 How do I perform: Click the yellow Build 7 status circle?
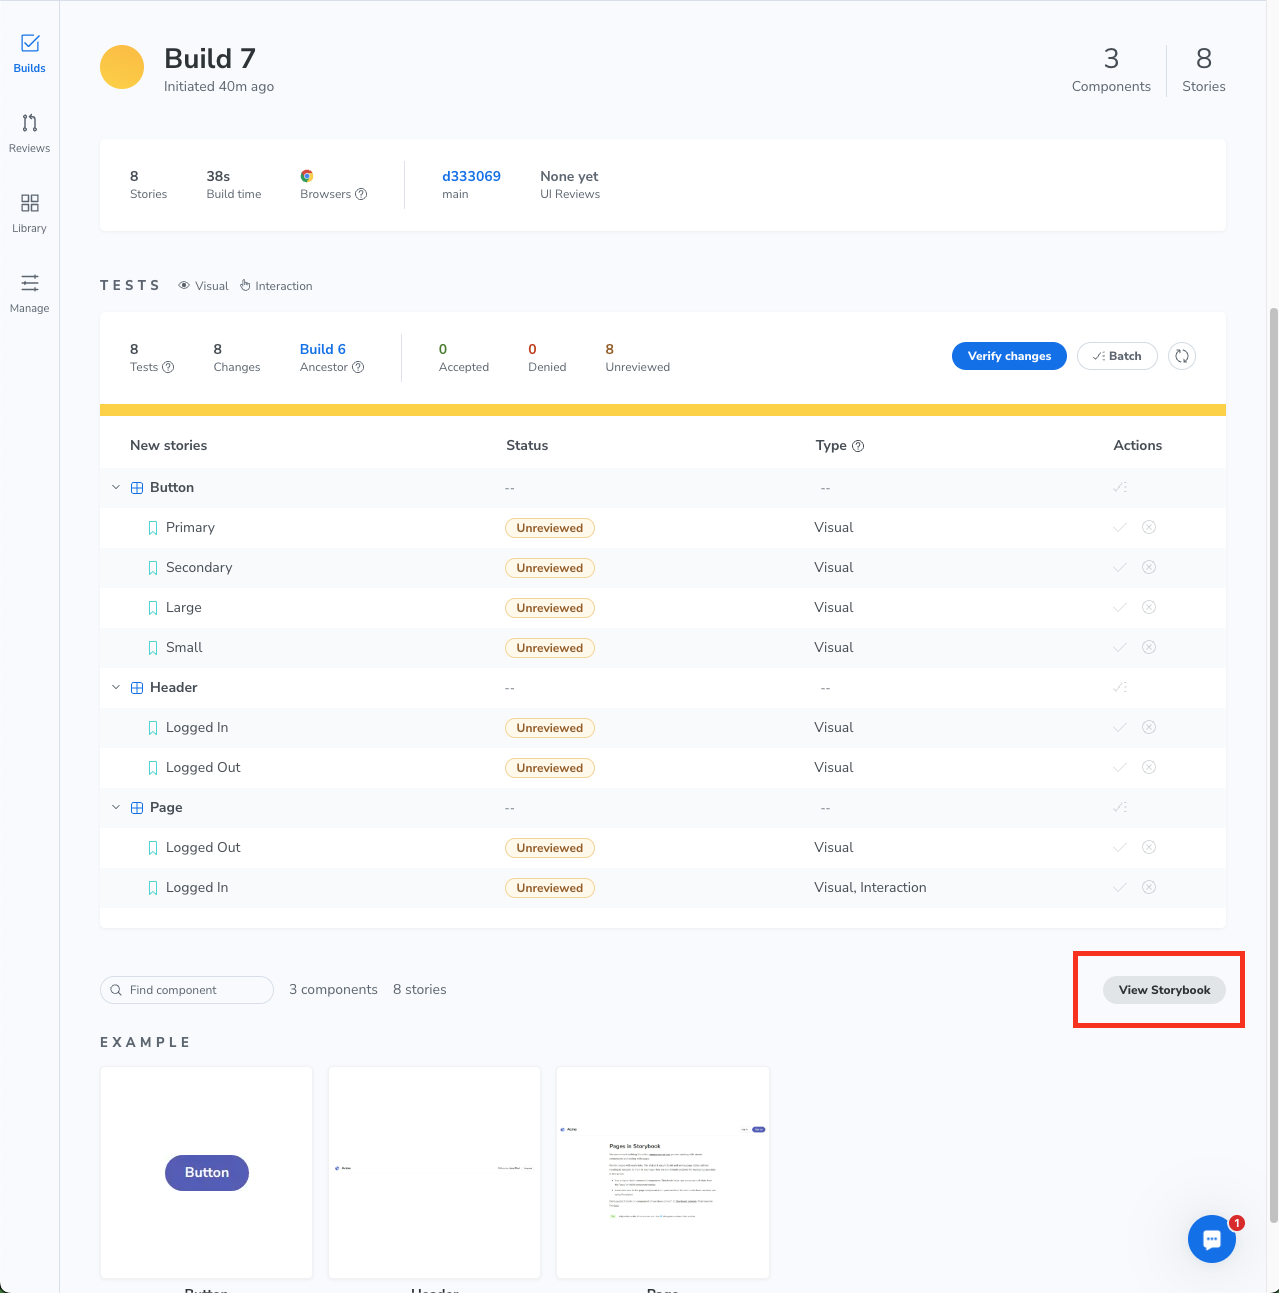coord(122,67)
